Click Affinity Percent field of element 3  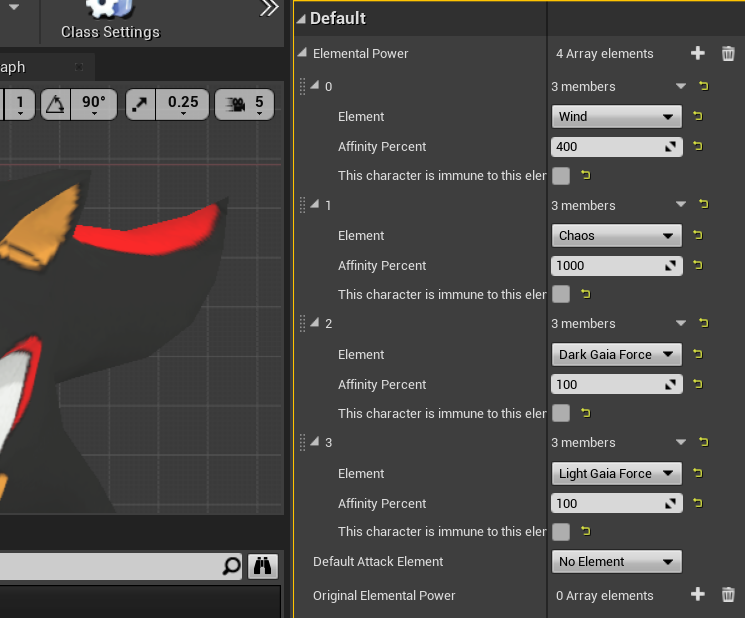click(x=616, y=504)
